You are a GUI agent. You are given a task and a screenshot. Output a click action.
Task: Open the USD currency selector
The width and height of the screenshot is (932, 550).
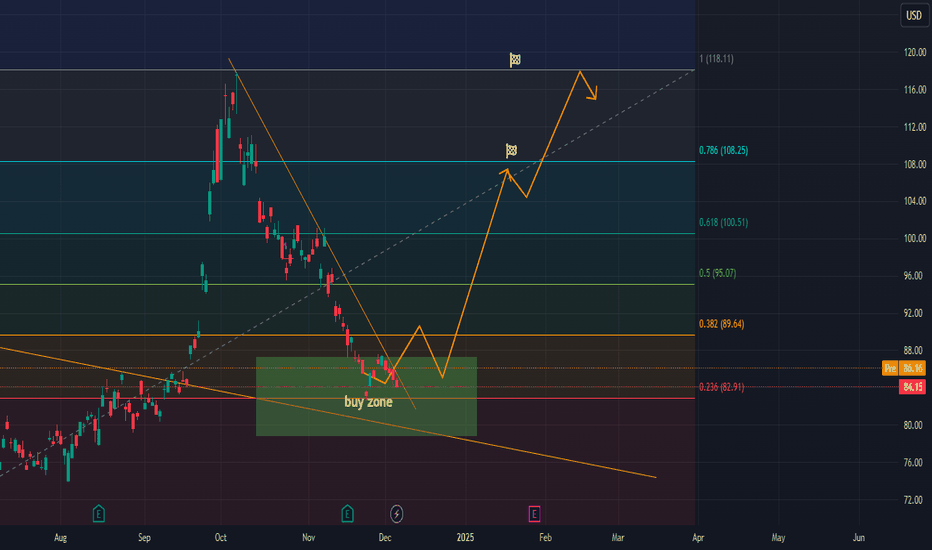(x=914, y=15)
